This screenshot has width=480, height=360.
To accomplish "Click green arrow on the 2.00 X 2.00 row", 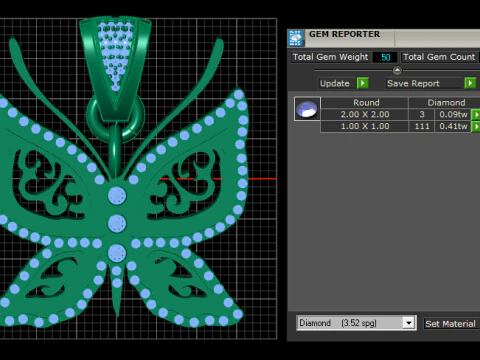I will tap(476, 115).
